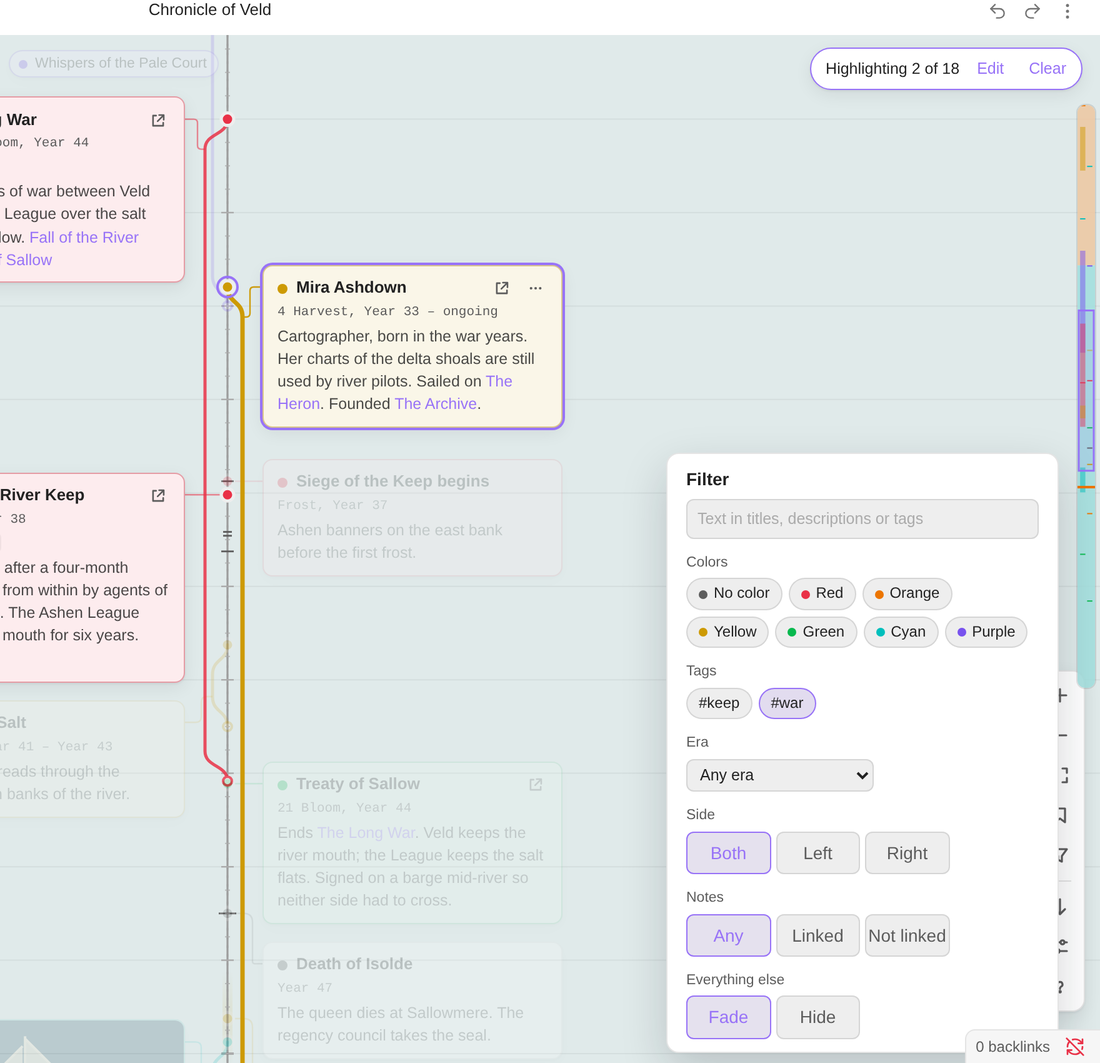Click Edit in the highlighting bar

click(x=990, y=69)
